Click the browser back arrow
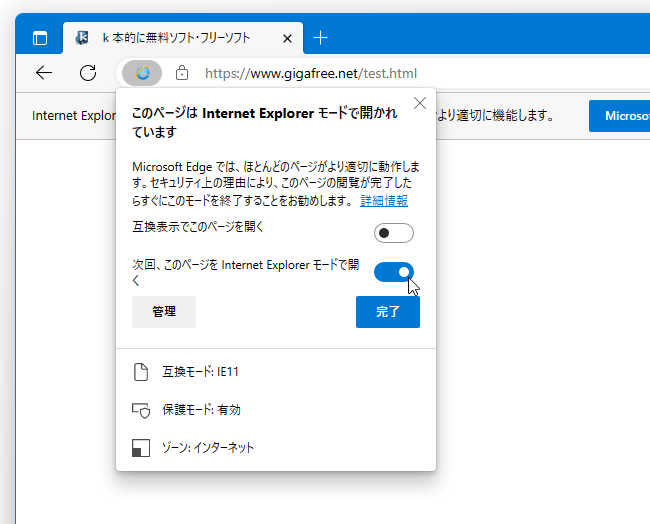650x524 pixels. pyautogui.click(x=44, y=73)
